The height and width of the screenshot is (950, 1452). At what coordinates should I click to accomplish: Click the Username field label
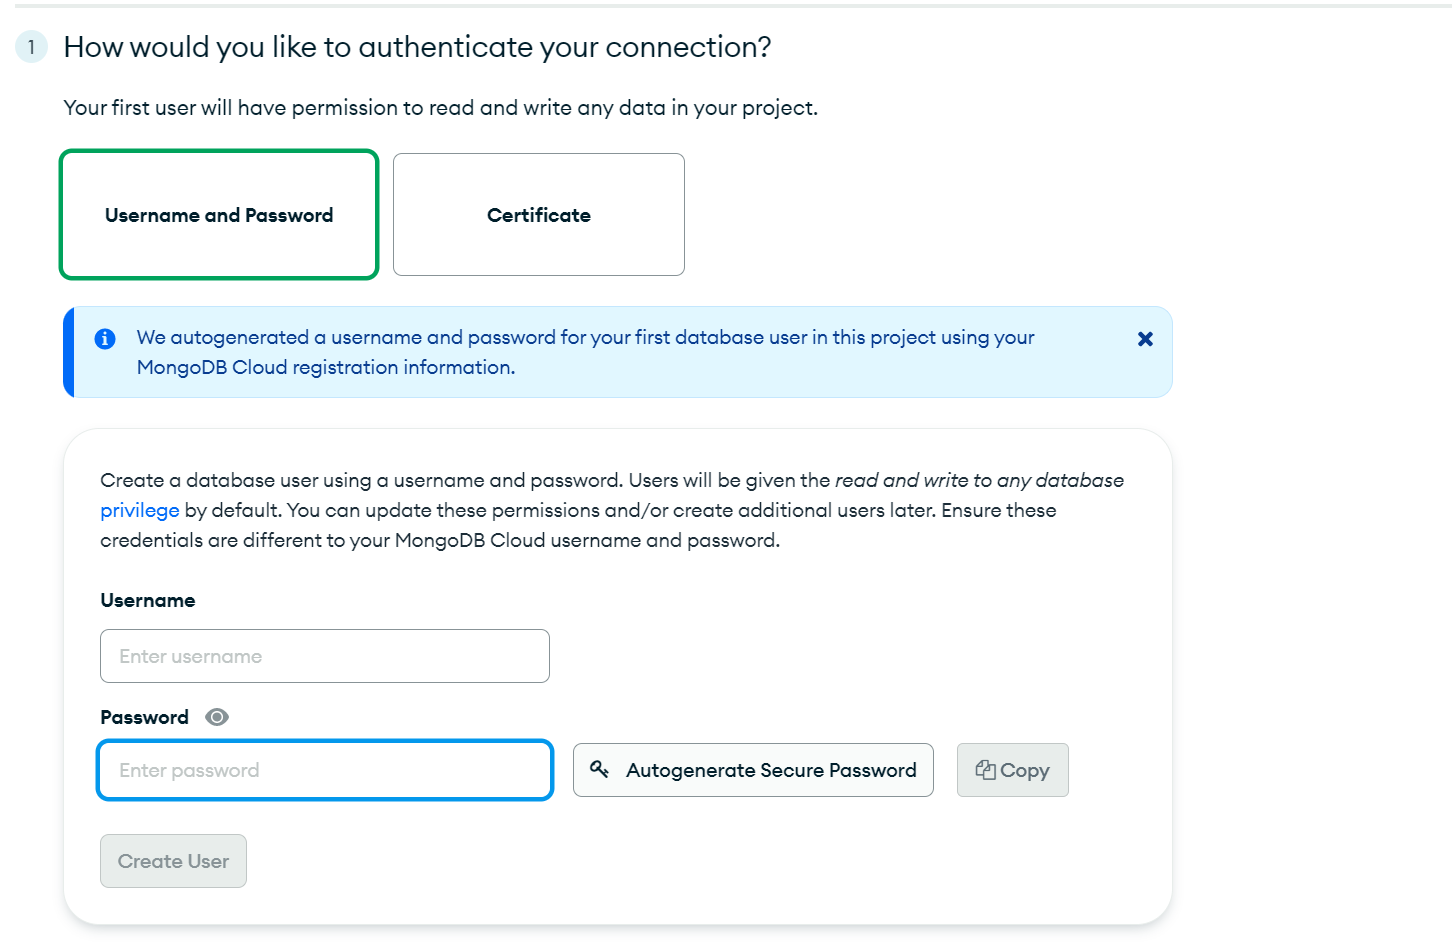[148, 600]
